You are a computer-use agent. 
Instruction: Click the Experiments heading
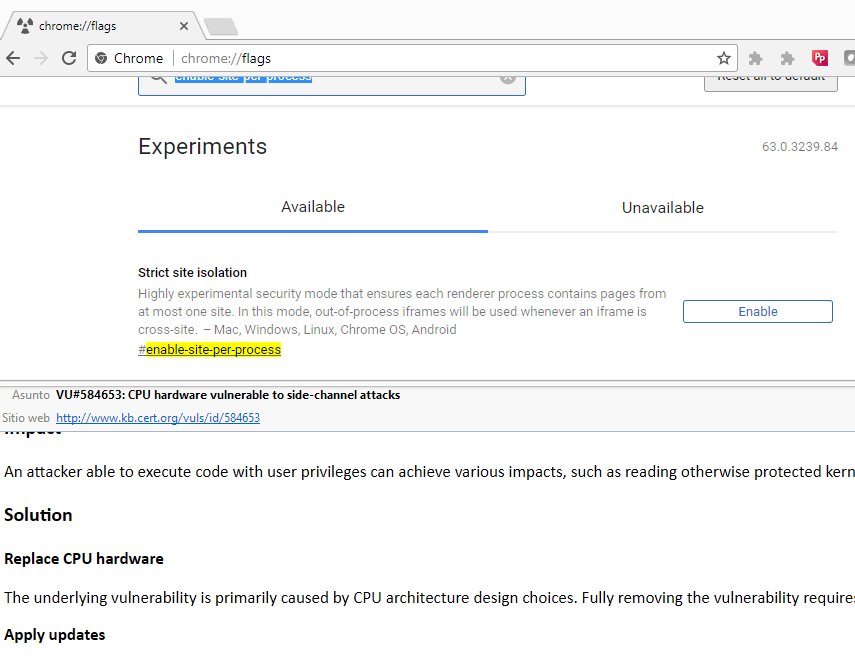coord(203,146)
